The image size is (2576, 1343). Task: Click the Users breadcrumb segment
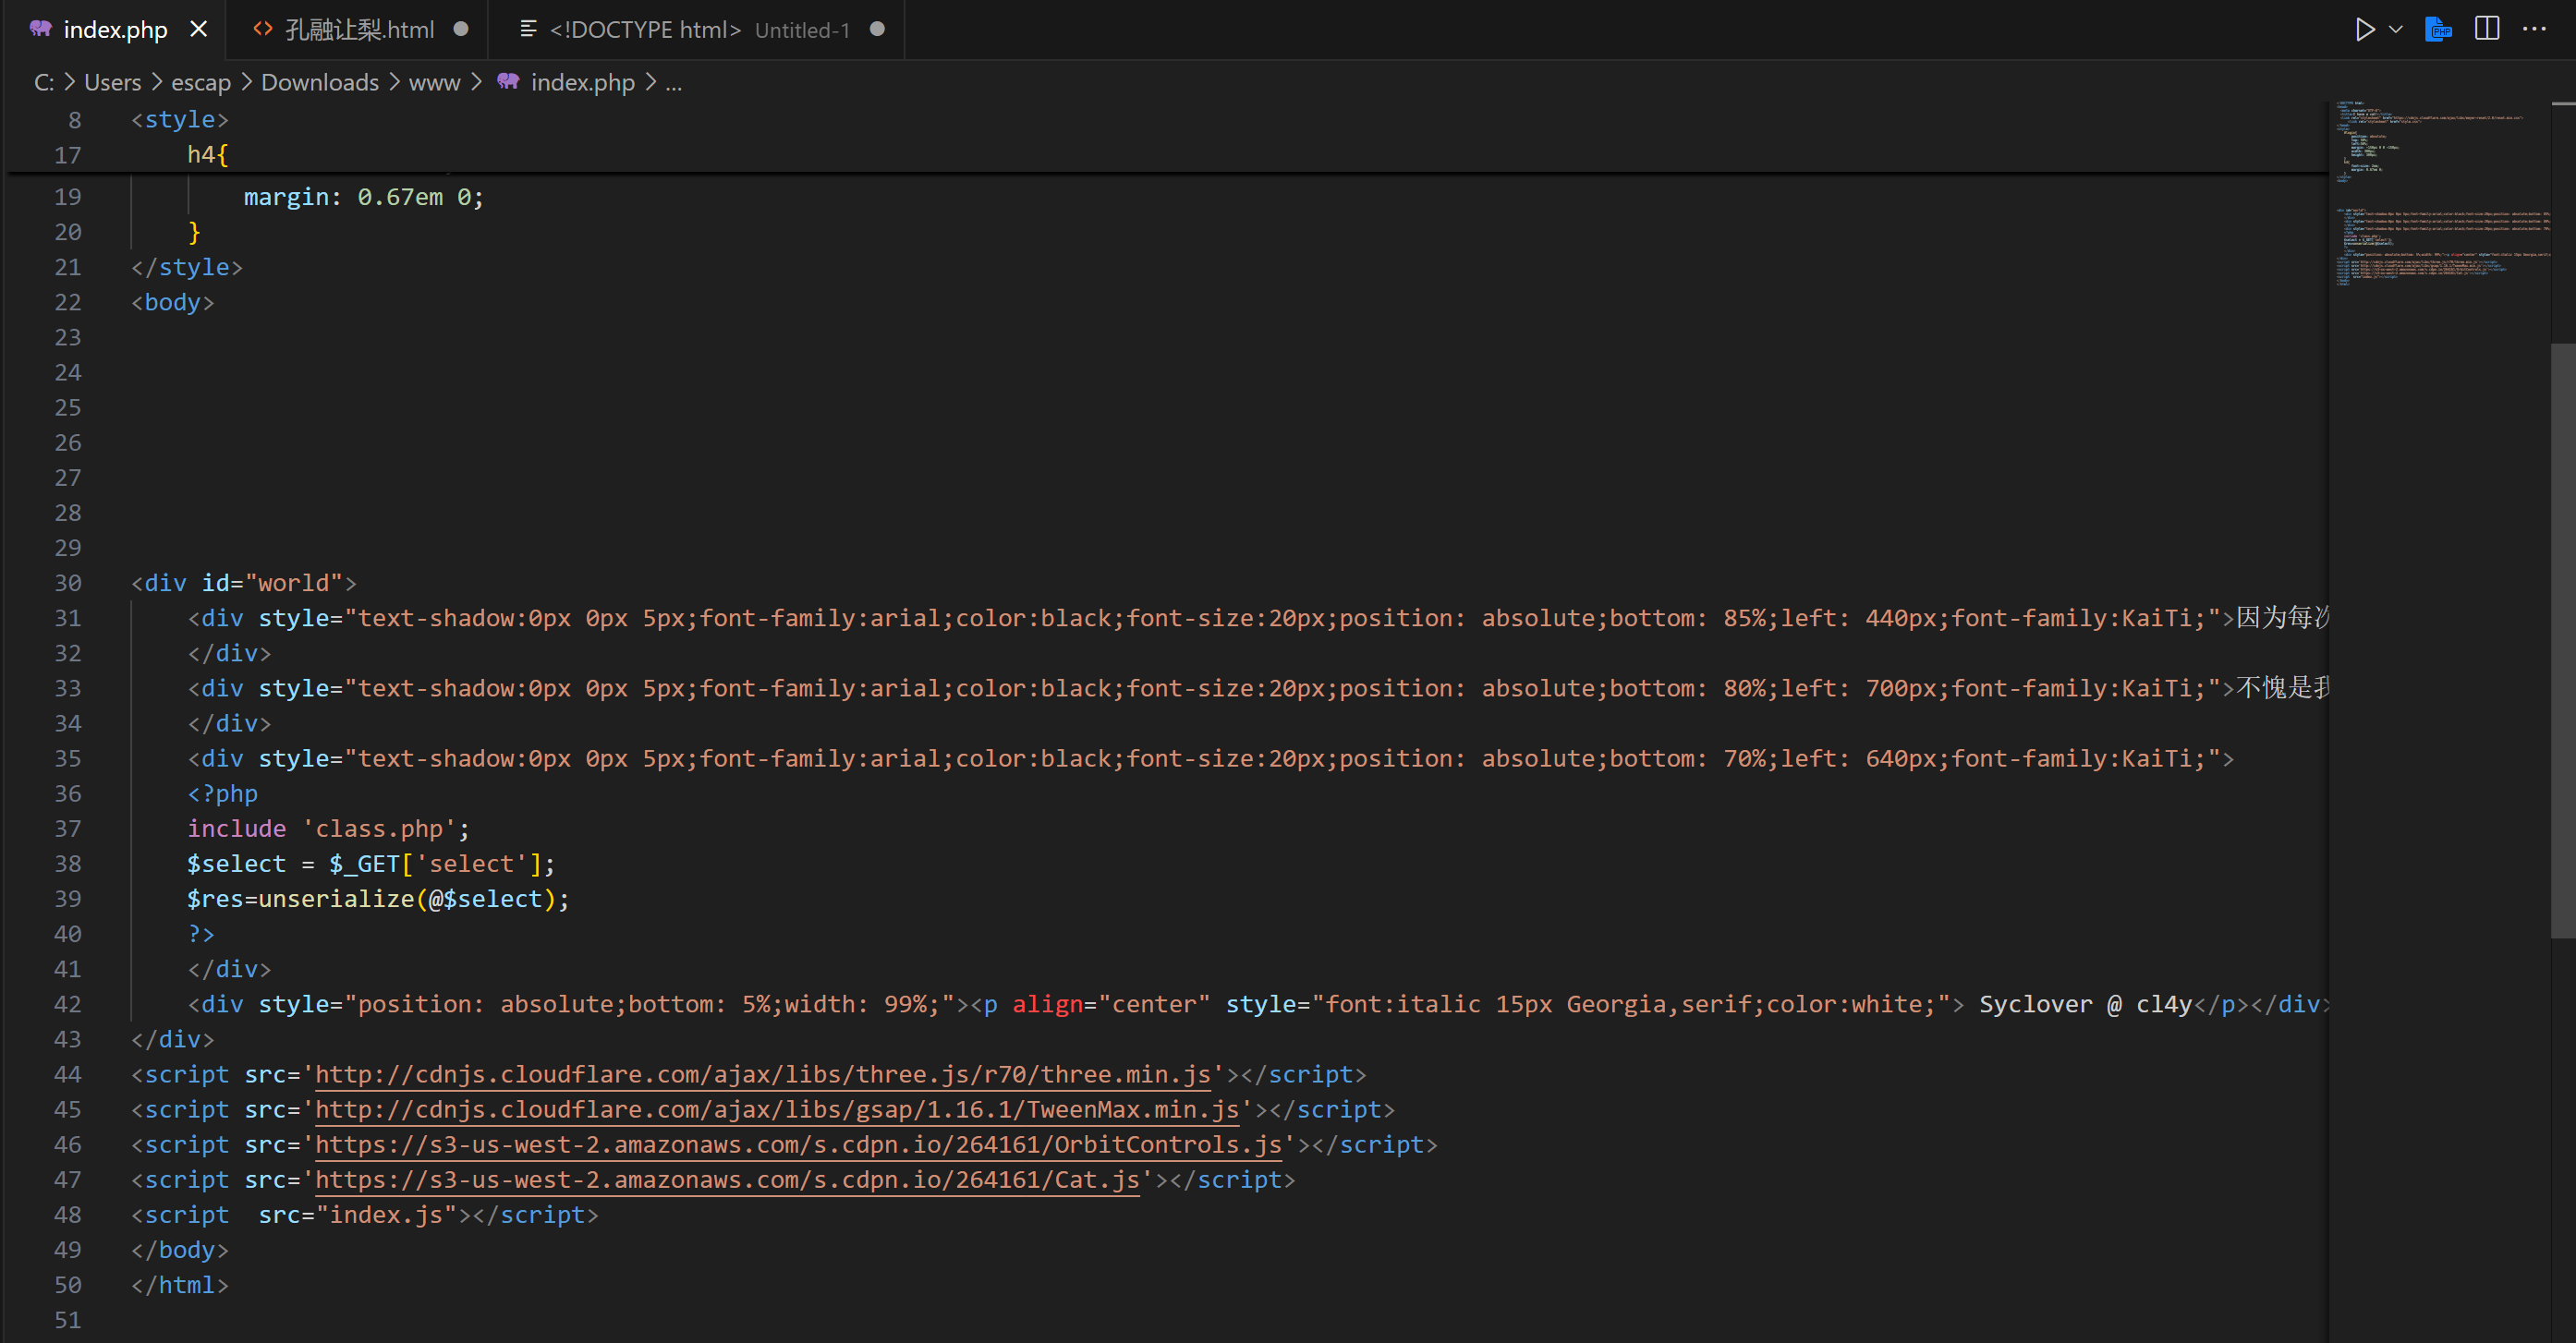tap(112, 82)
